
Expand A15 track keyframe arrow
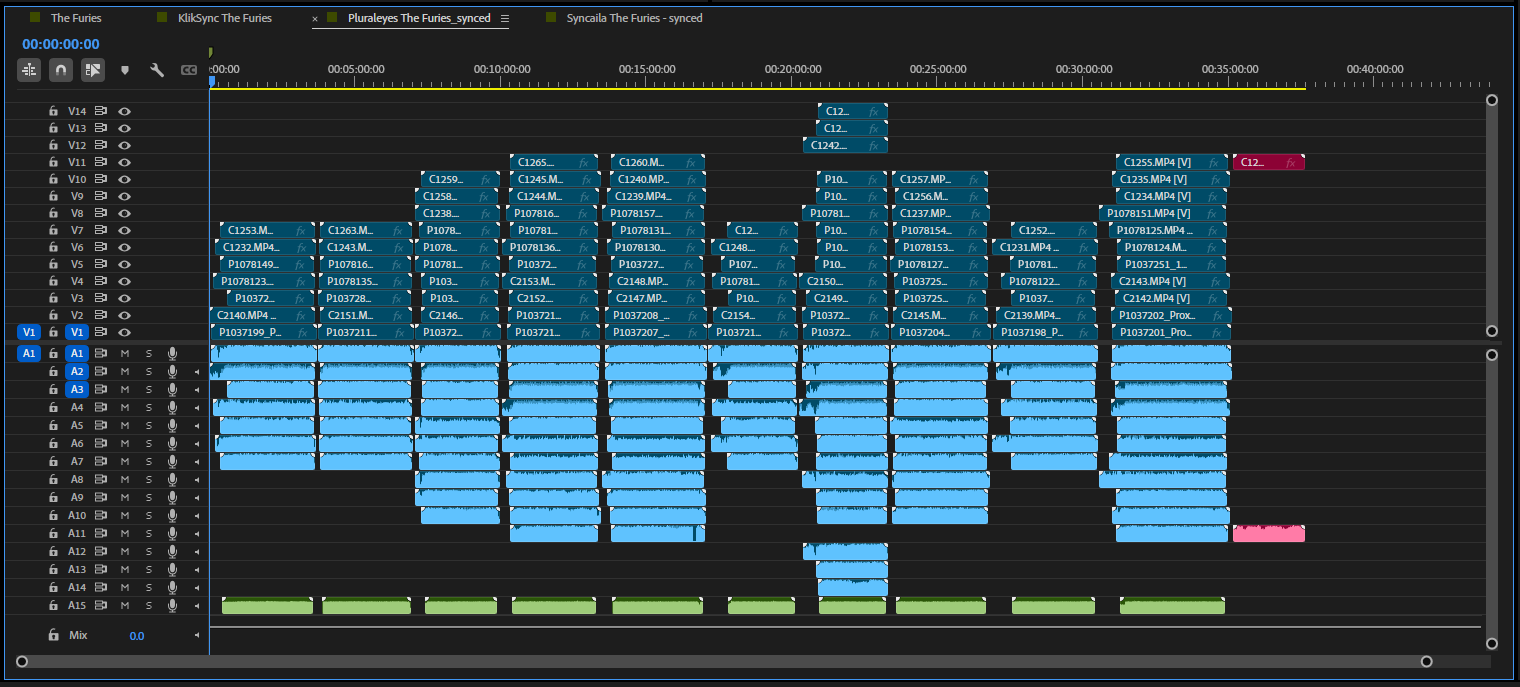[x=196, y=605]
